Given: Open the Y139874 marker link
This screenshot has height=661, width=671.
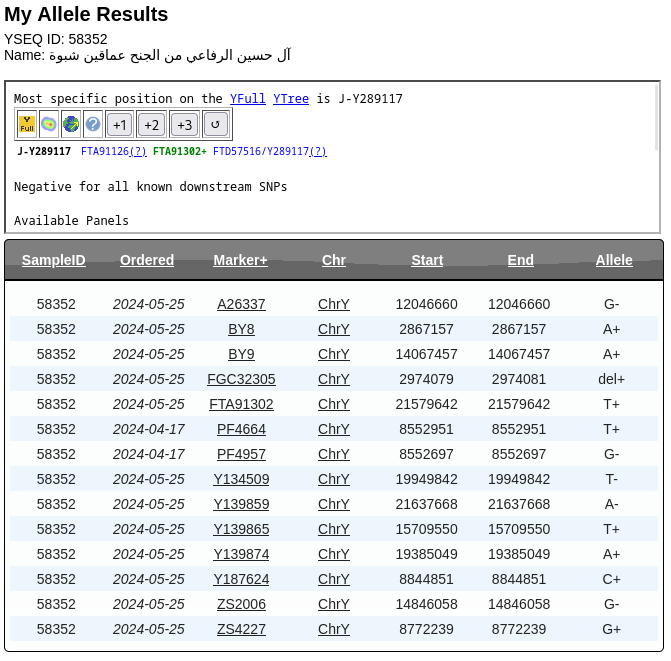Looking at the screenshot, I should 241,554.
